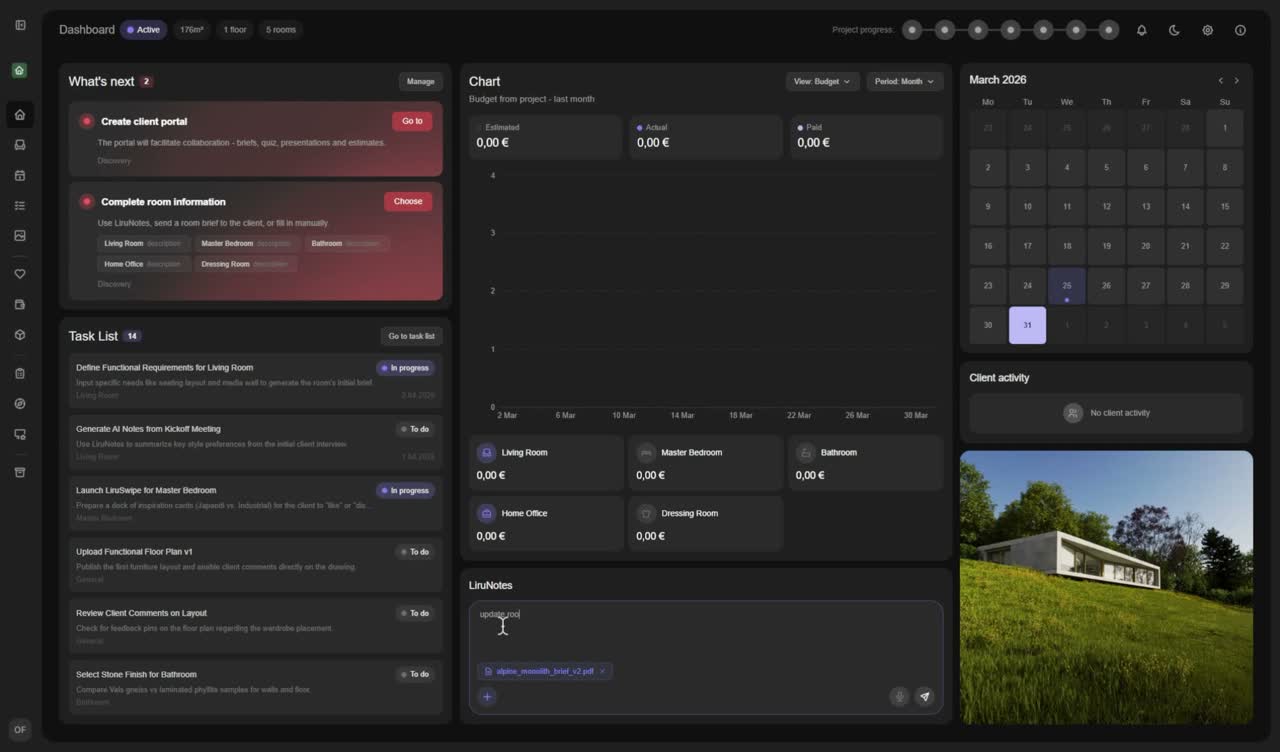Screen dimensions: 1280x752
Task: Open the compass icon in the sidebar
Action: 19,404
